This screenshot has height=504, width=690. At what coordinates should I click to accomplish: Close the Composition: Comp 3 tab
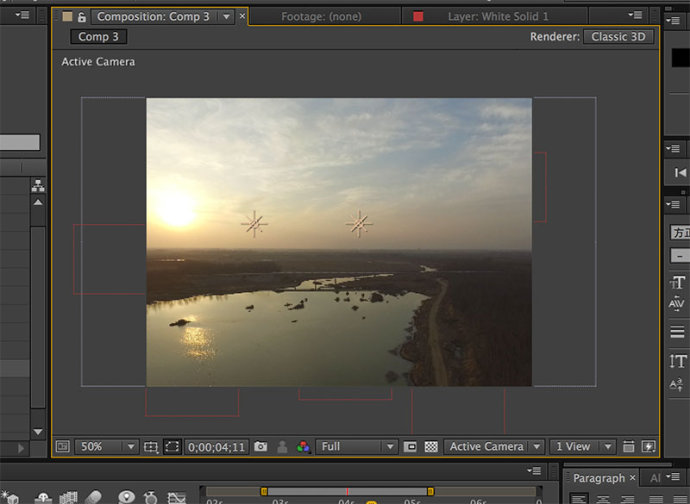(x=242, y=16)
